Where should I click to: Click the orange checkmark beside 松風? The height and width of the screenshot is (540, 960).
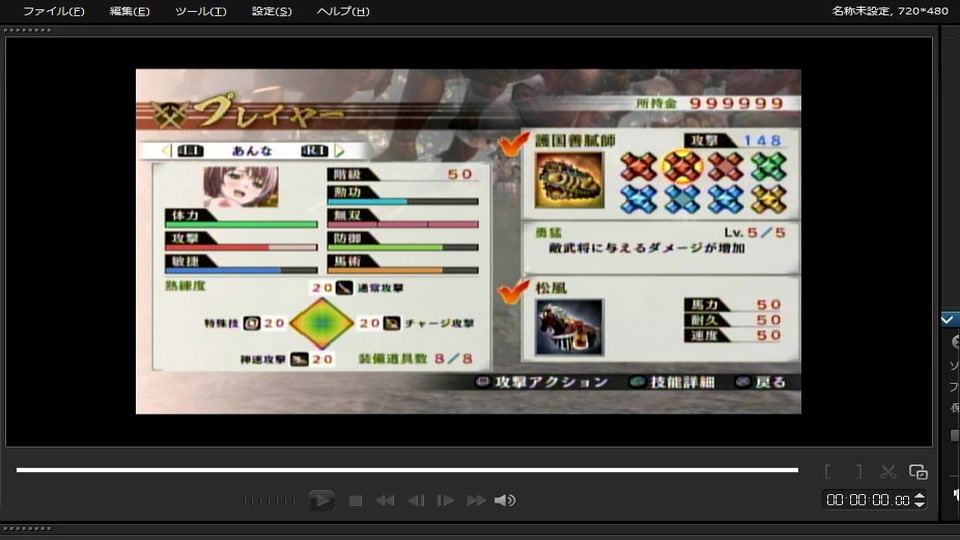tap(513, 291)
